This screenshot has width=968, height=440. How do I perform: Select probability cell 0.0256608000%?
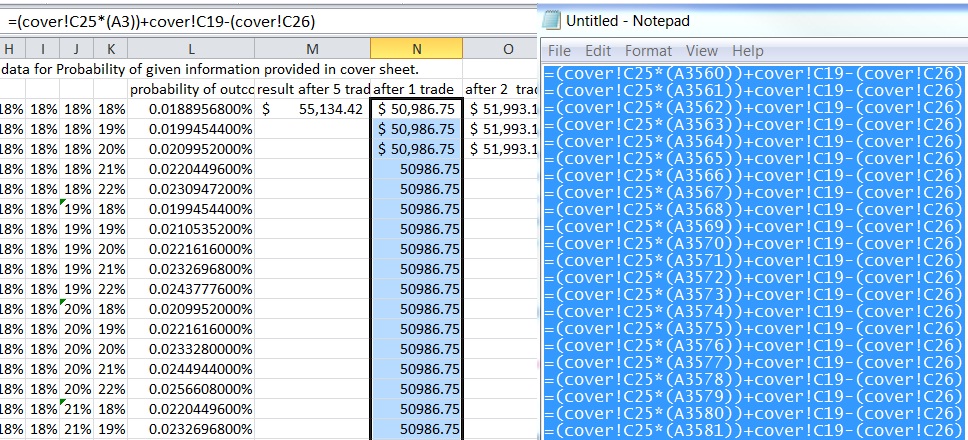[191, 389]
